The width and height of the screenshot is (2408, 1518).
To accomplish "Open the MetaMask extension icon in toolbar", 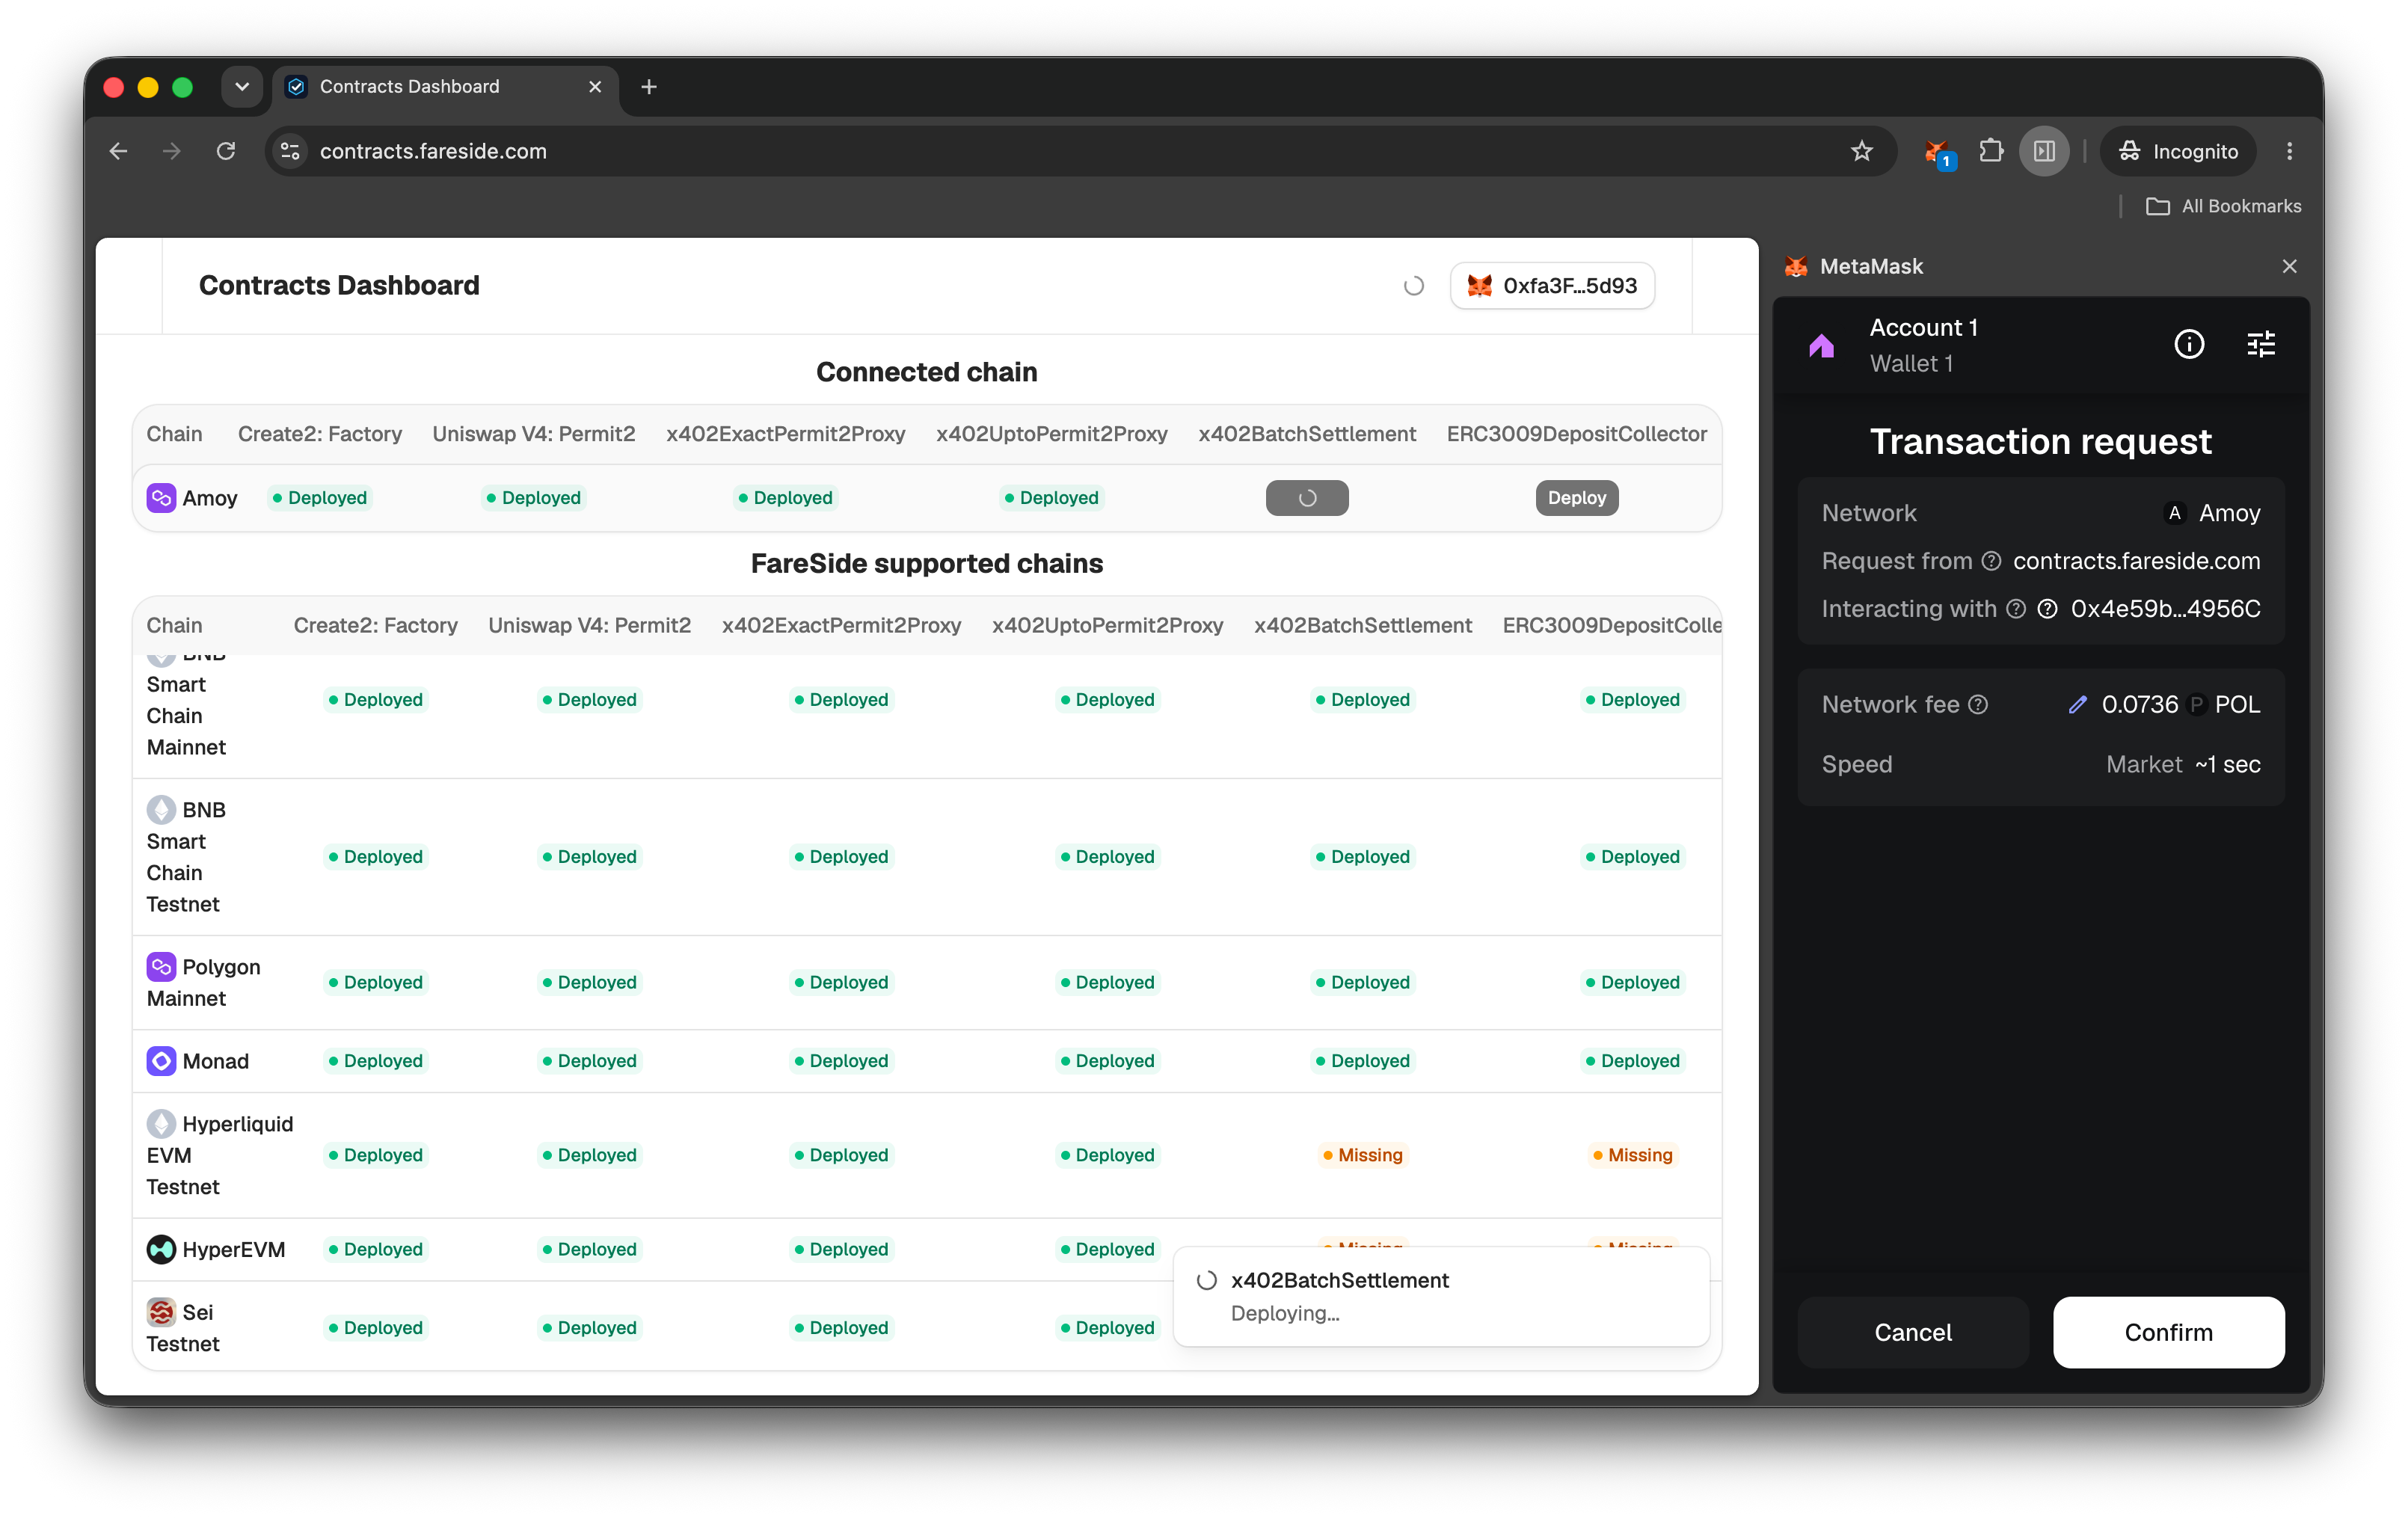I will pyautogui.click(x=1938, y=152).
